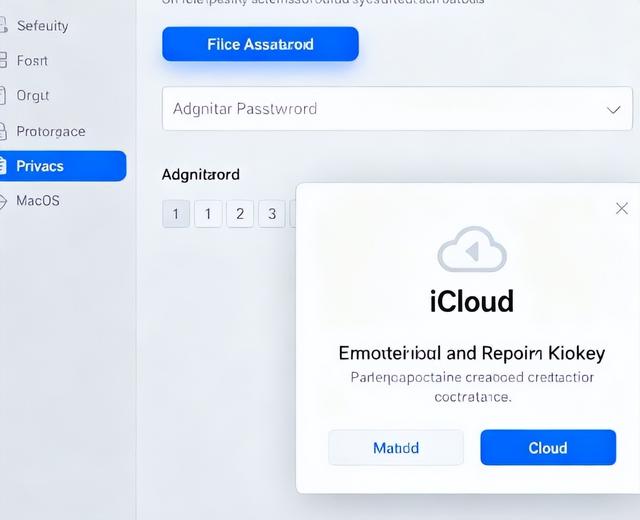Viewport: 640px width, 520px height.
Task: Select the highlighted Privacs sidebar item
Action: click(63, 166)
